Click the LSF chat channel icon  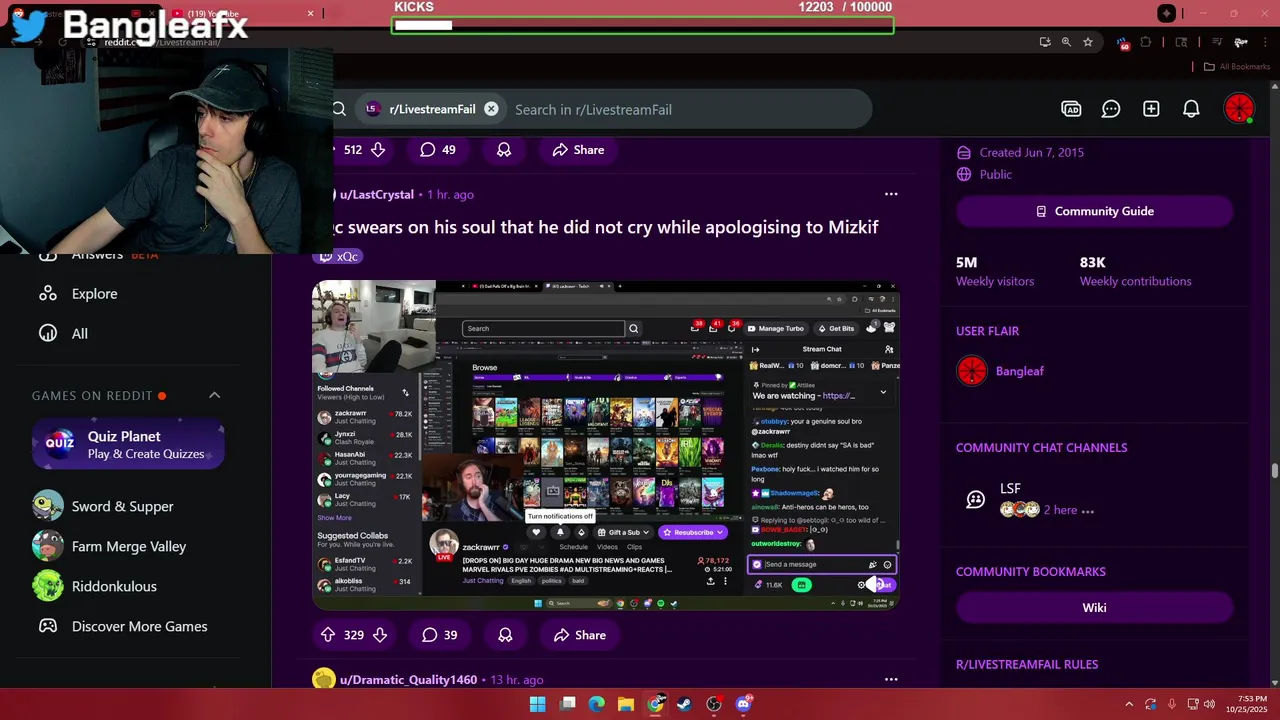[976, 499]
